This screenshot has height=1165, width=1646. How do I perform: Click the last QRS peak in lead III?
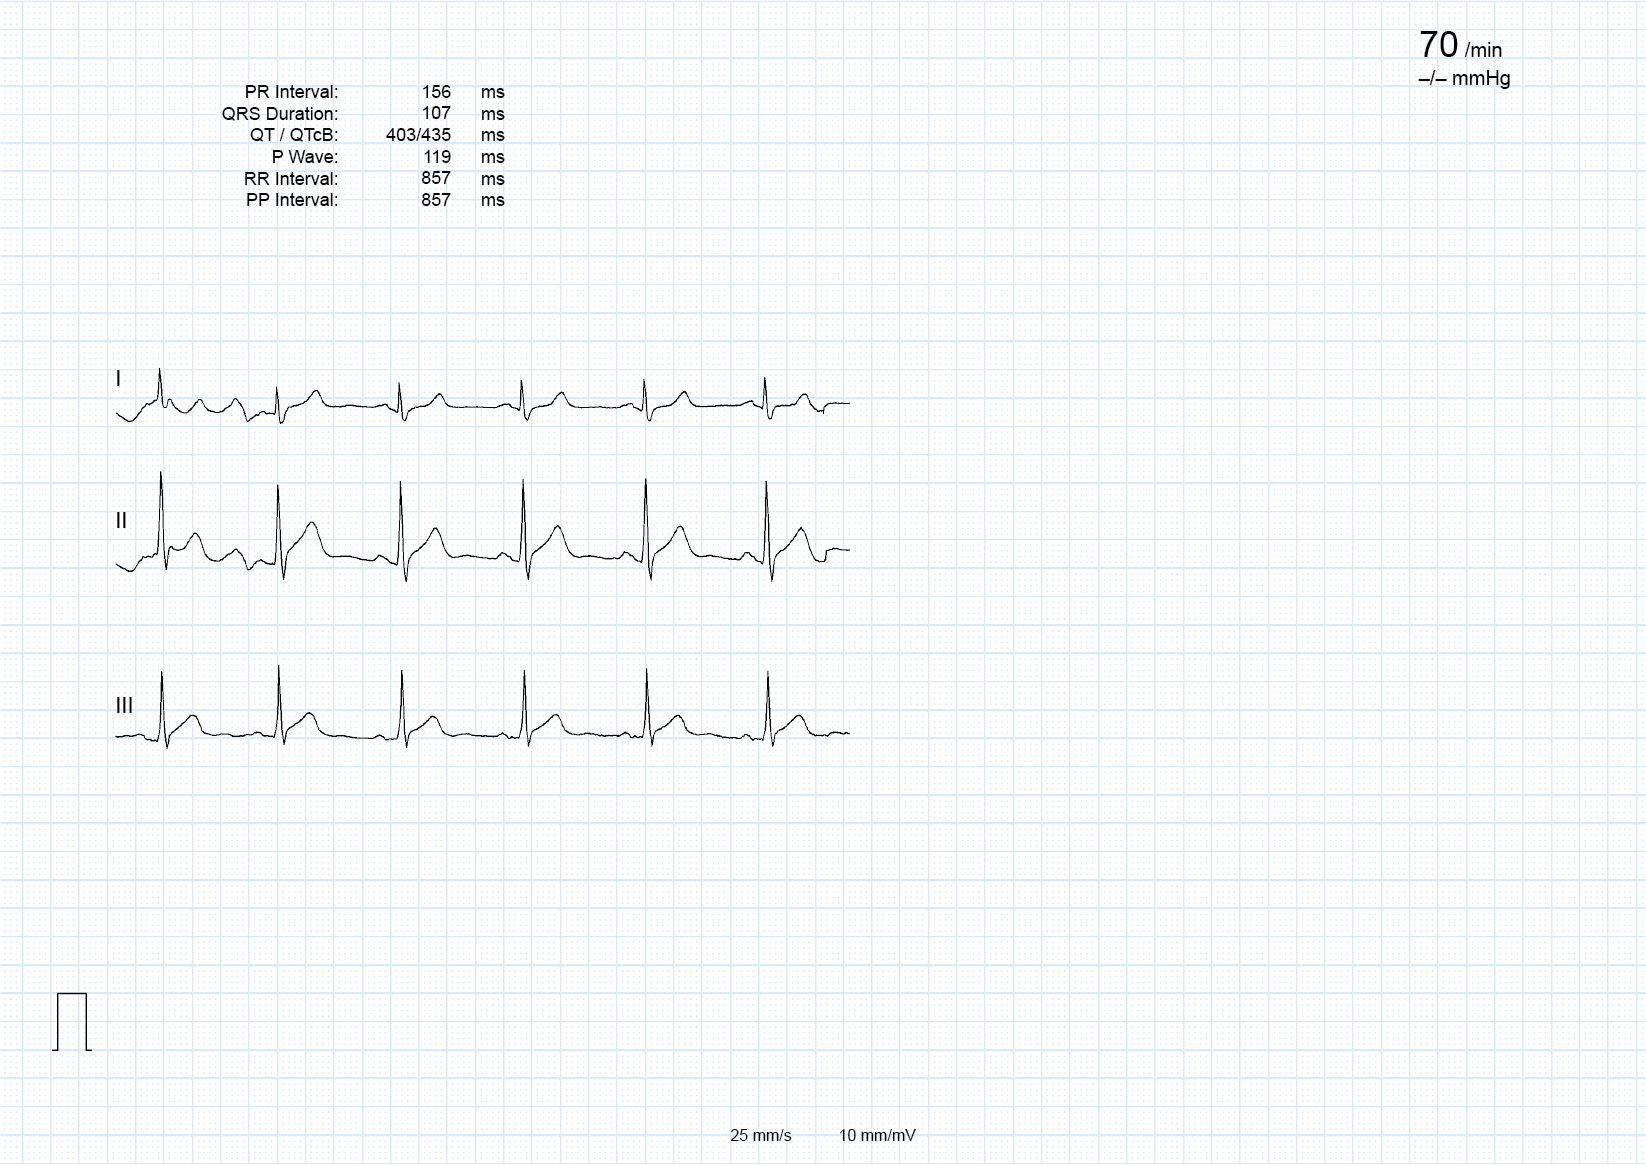(768, 674)
